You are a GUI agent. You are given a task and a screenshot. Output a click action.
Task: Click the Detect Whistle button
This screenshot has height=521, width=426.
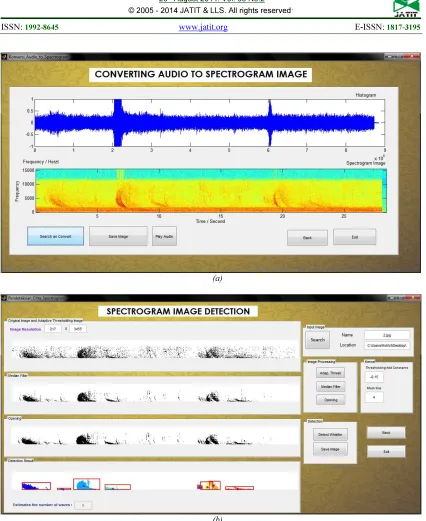[330, 434]
